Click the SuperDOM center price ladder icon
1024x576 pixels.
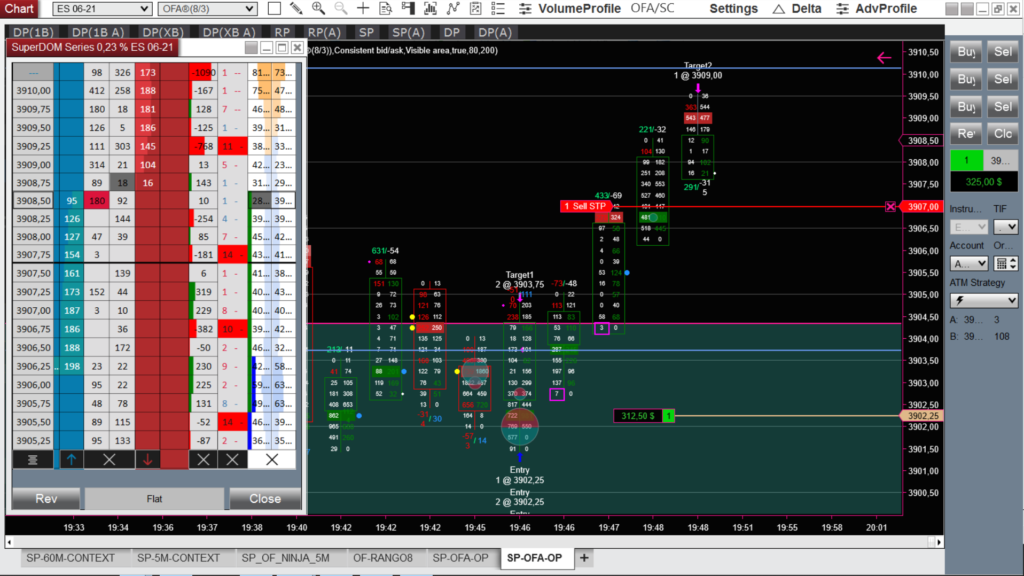click(33, 460)
